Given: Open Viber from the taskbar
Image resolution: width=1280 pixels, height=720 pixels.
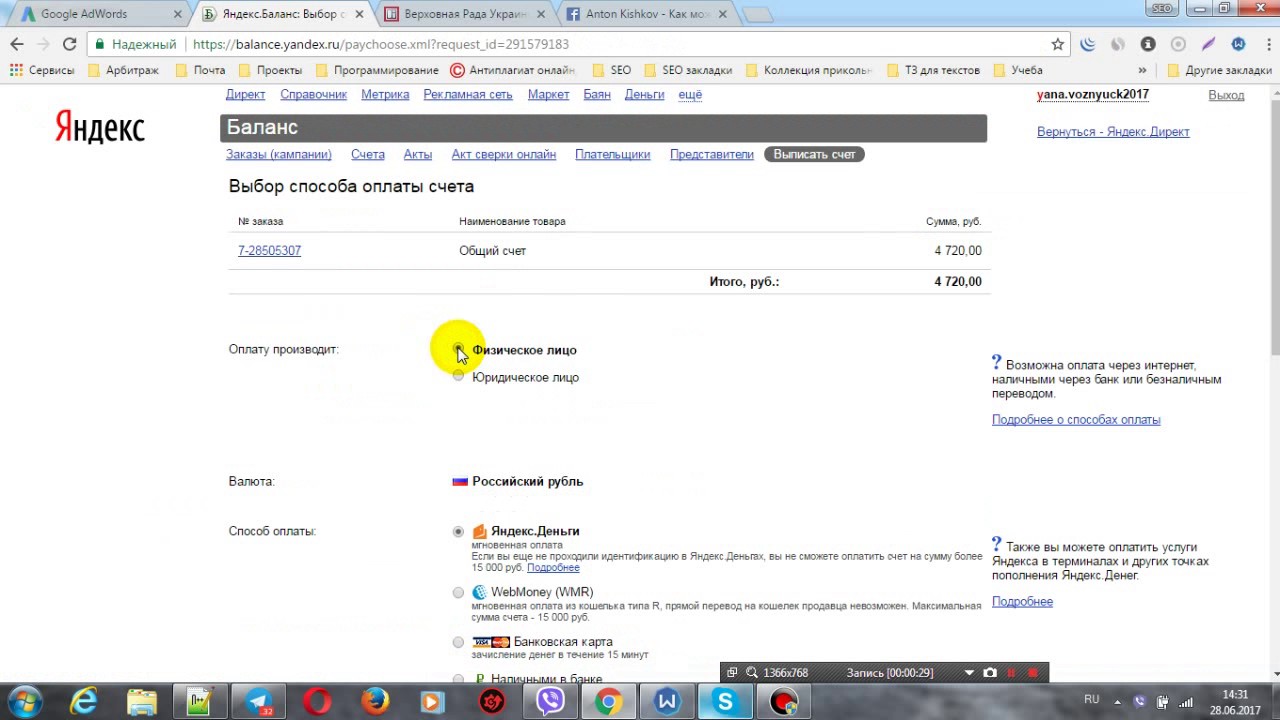Looking at the screenshot, I should tap(550, 702).
